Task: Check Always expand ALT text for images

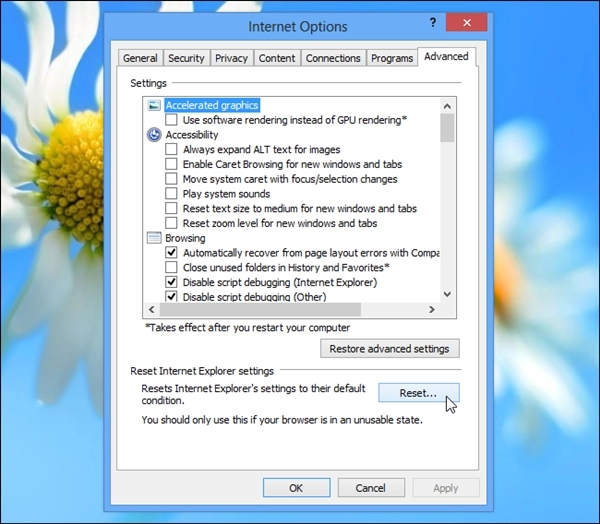Action: point(171,149)
